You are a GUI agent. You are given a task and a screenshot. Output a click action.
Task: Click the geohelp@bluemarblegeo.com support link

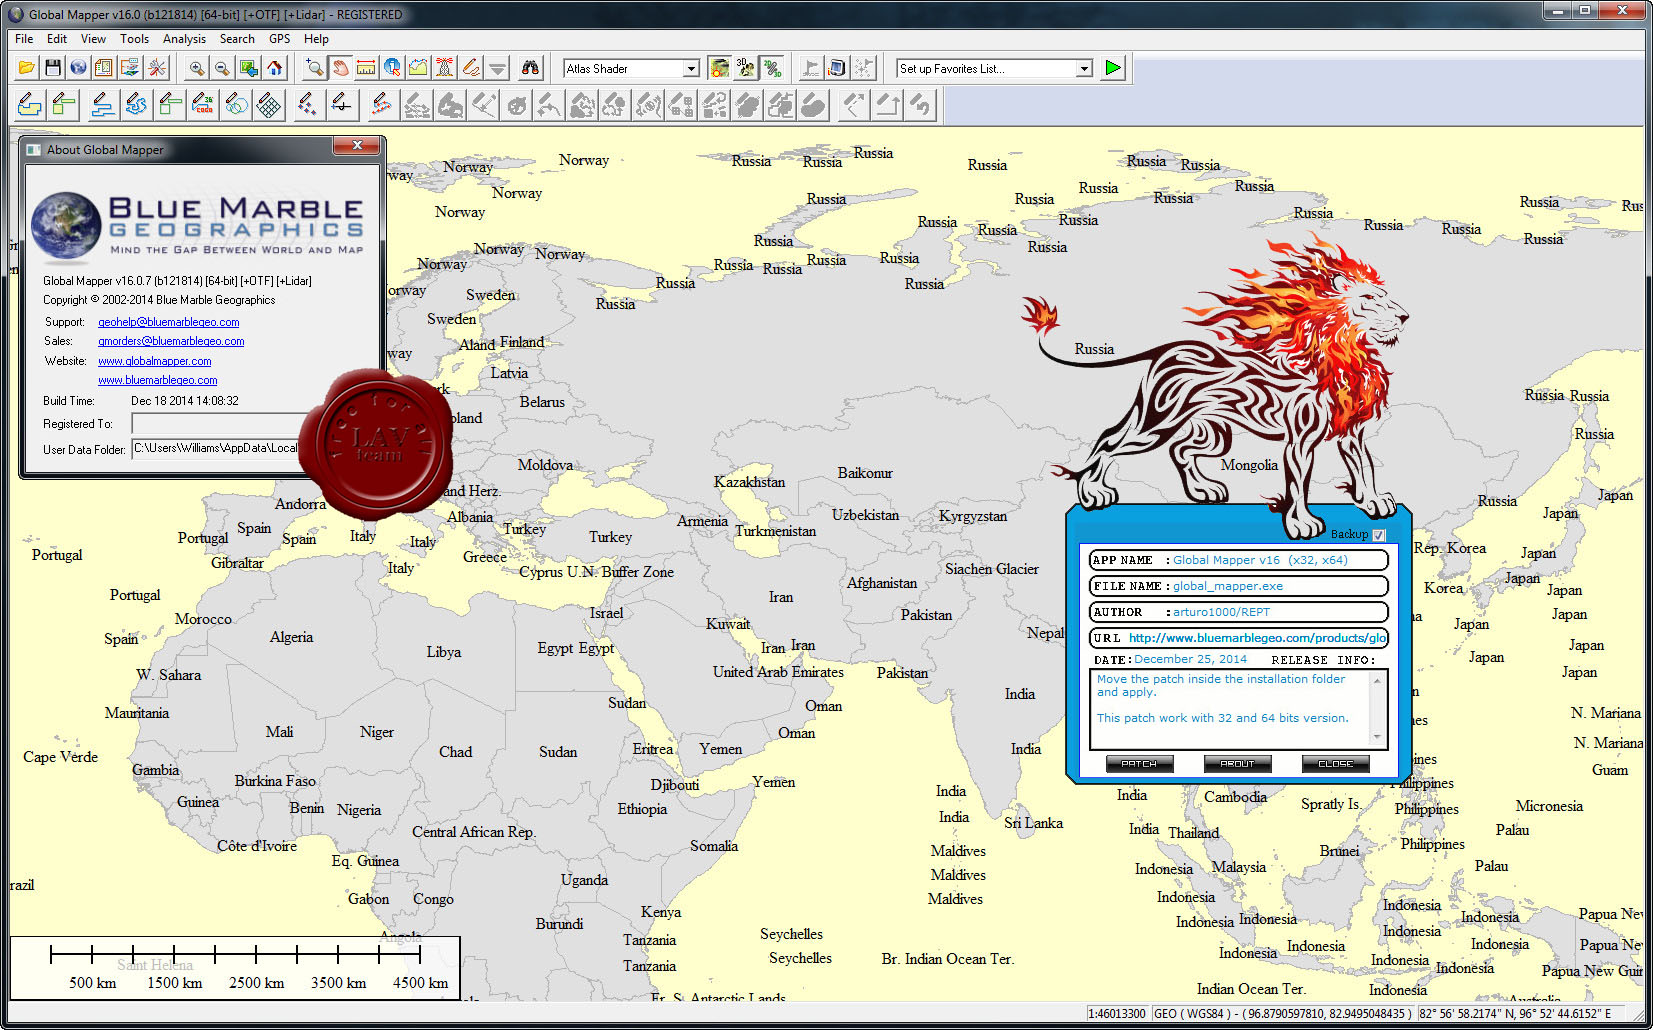168,322
